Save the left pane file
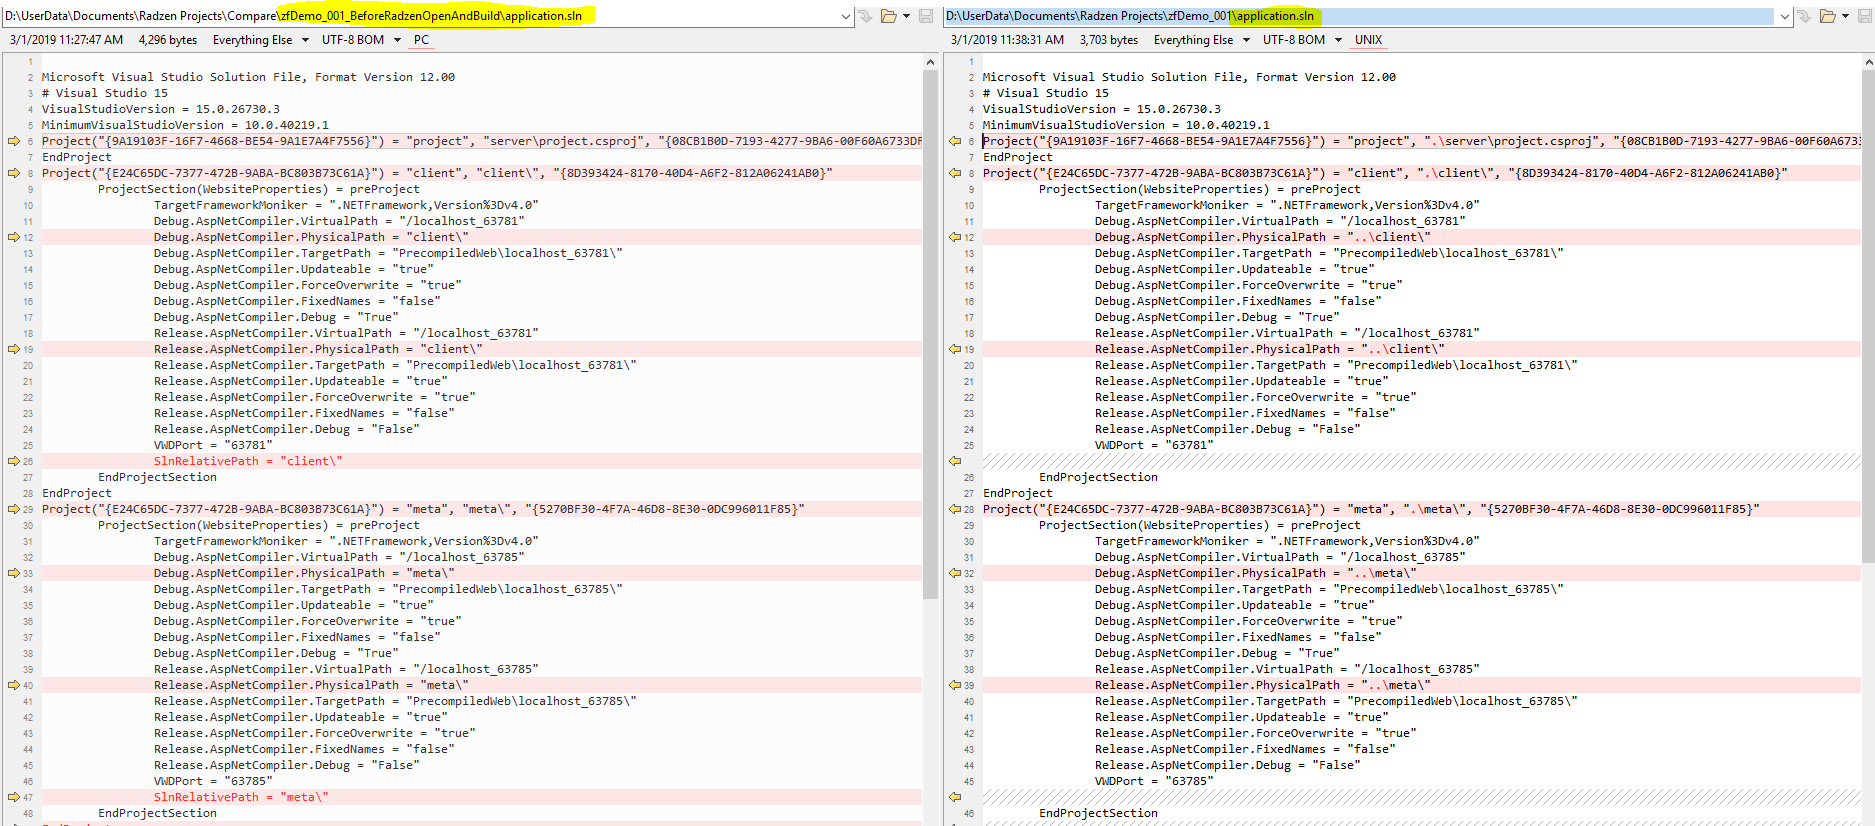Screen dimensions: 1875x826 point(926,16)
